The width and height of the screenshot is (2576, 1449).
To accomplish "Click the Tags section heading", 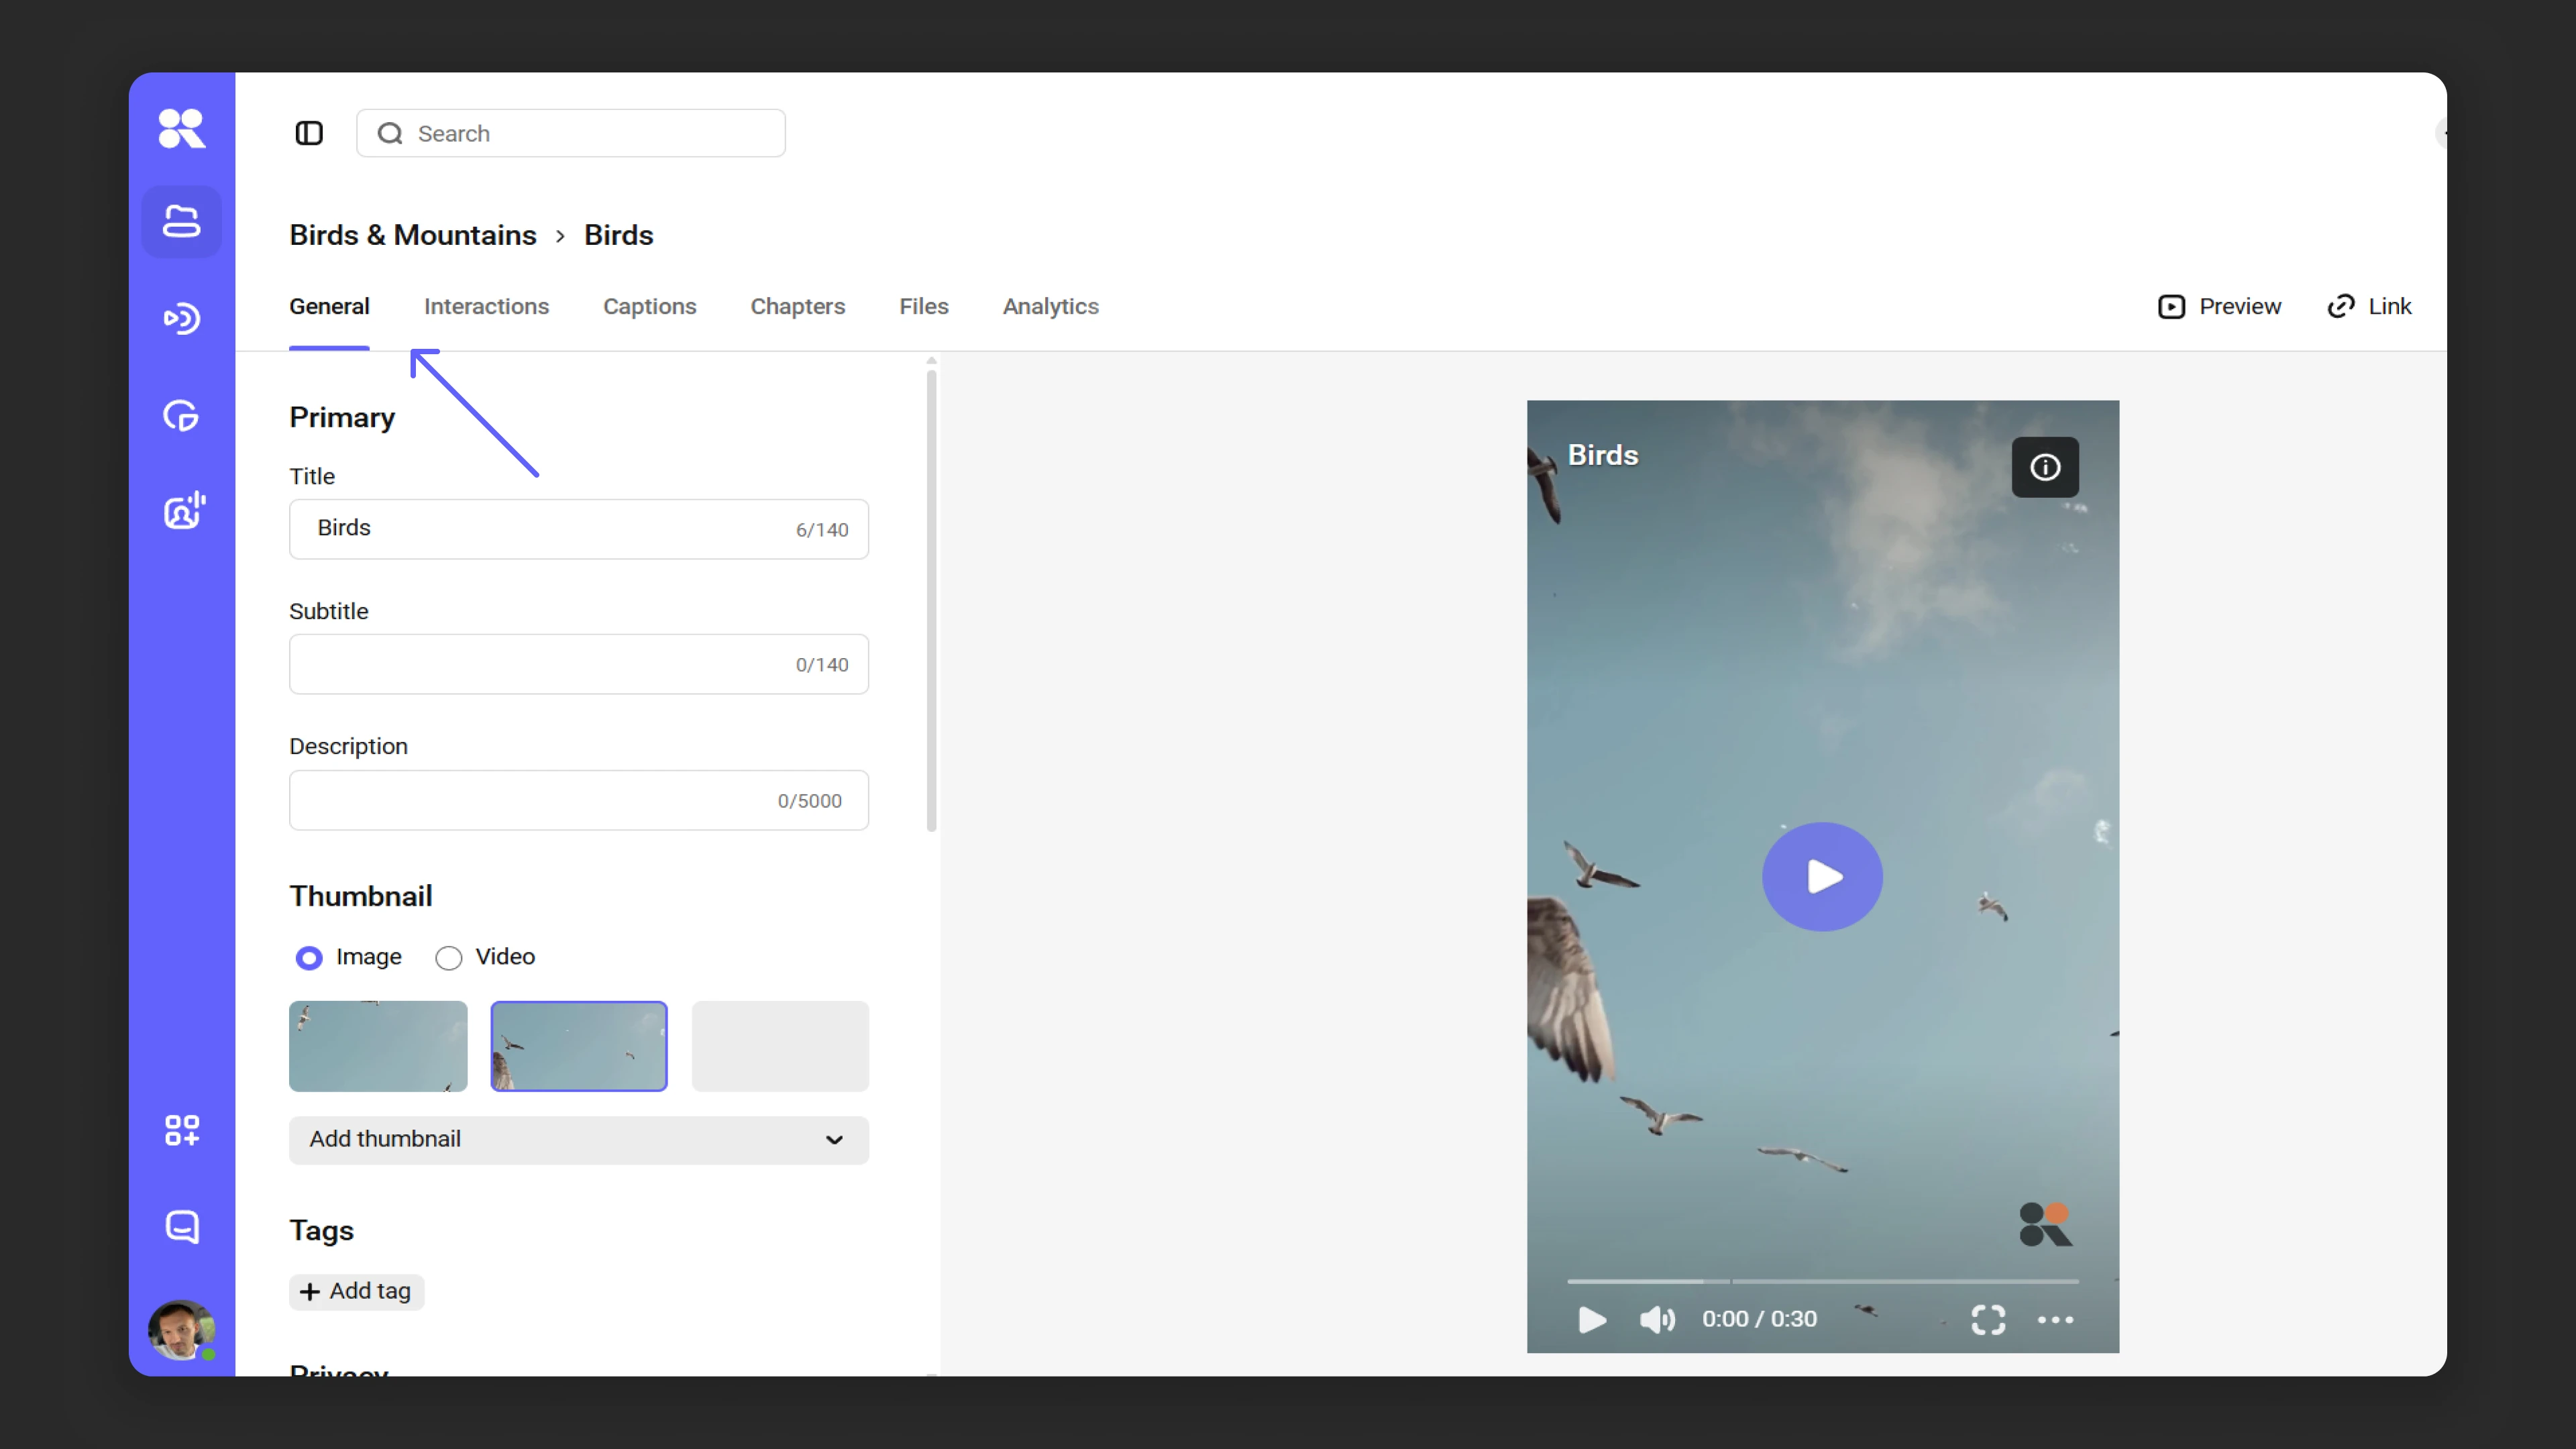I will [x=322, y=1231].
